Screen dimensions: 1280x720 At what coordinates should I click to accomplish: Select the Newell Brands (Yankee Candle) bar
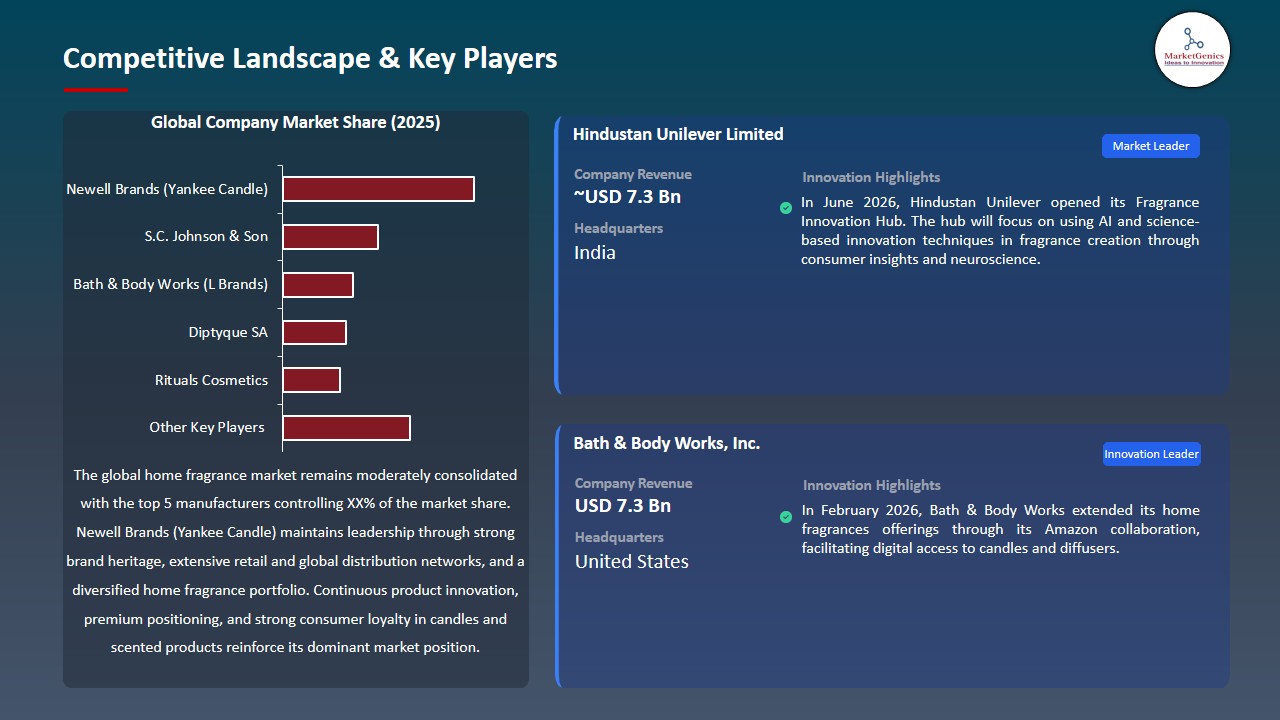tap(378, 189)
